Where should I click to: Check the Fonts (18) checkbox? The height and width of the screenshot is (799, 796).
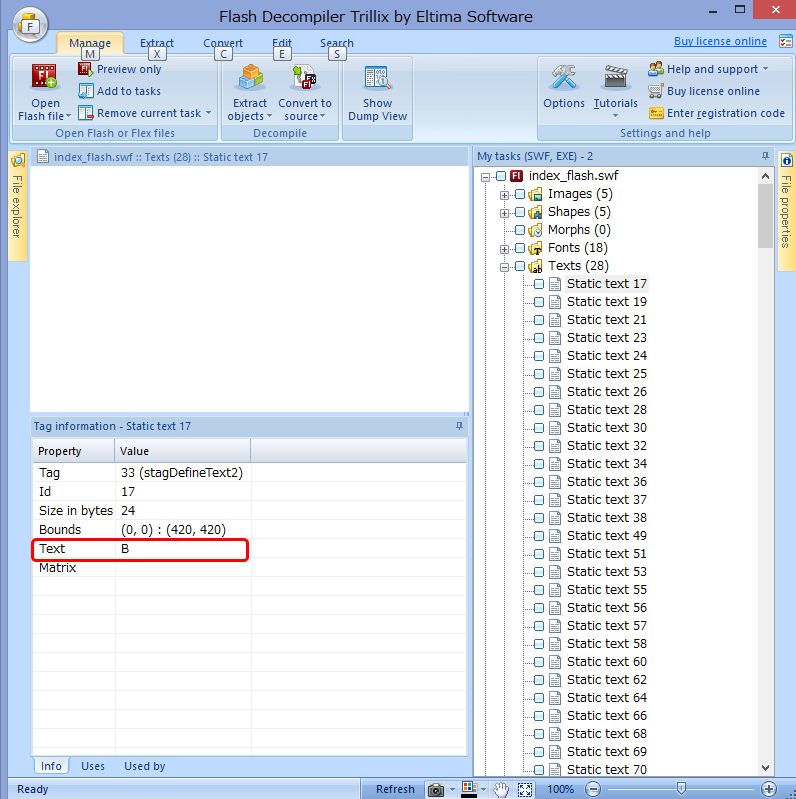[520, 248]
